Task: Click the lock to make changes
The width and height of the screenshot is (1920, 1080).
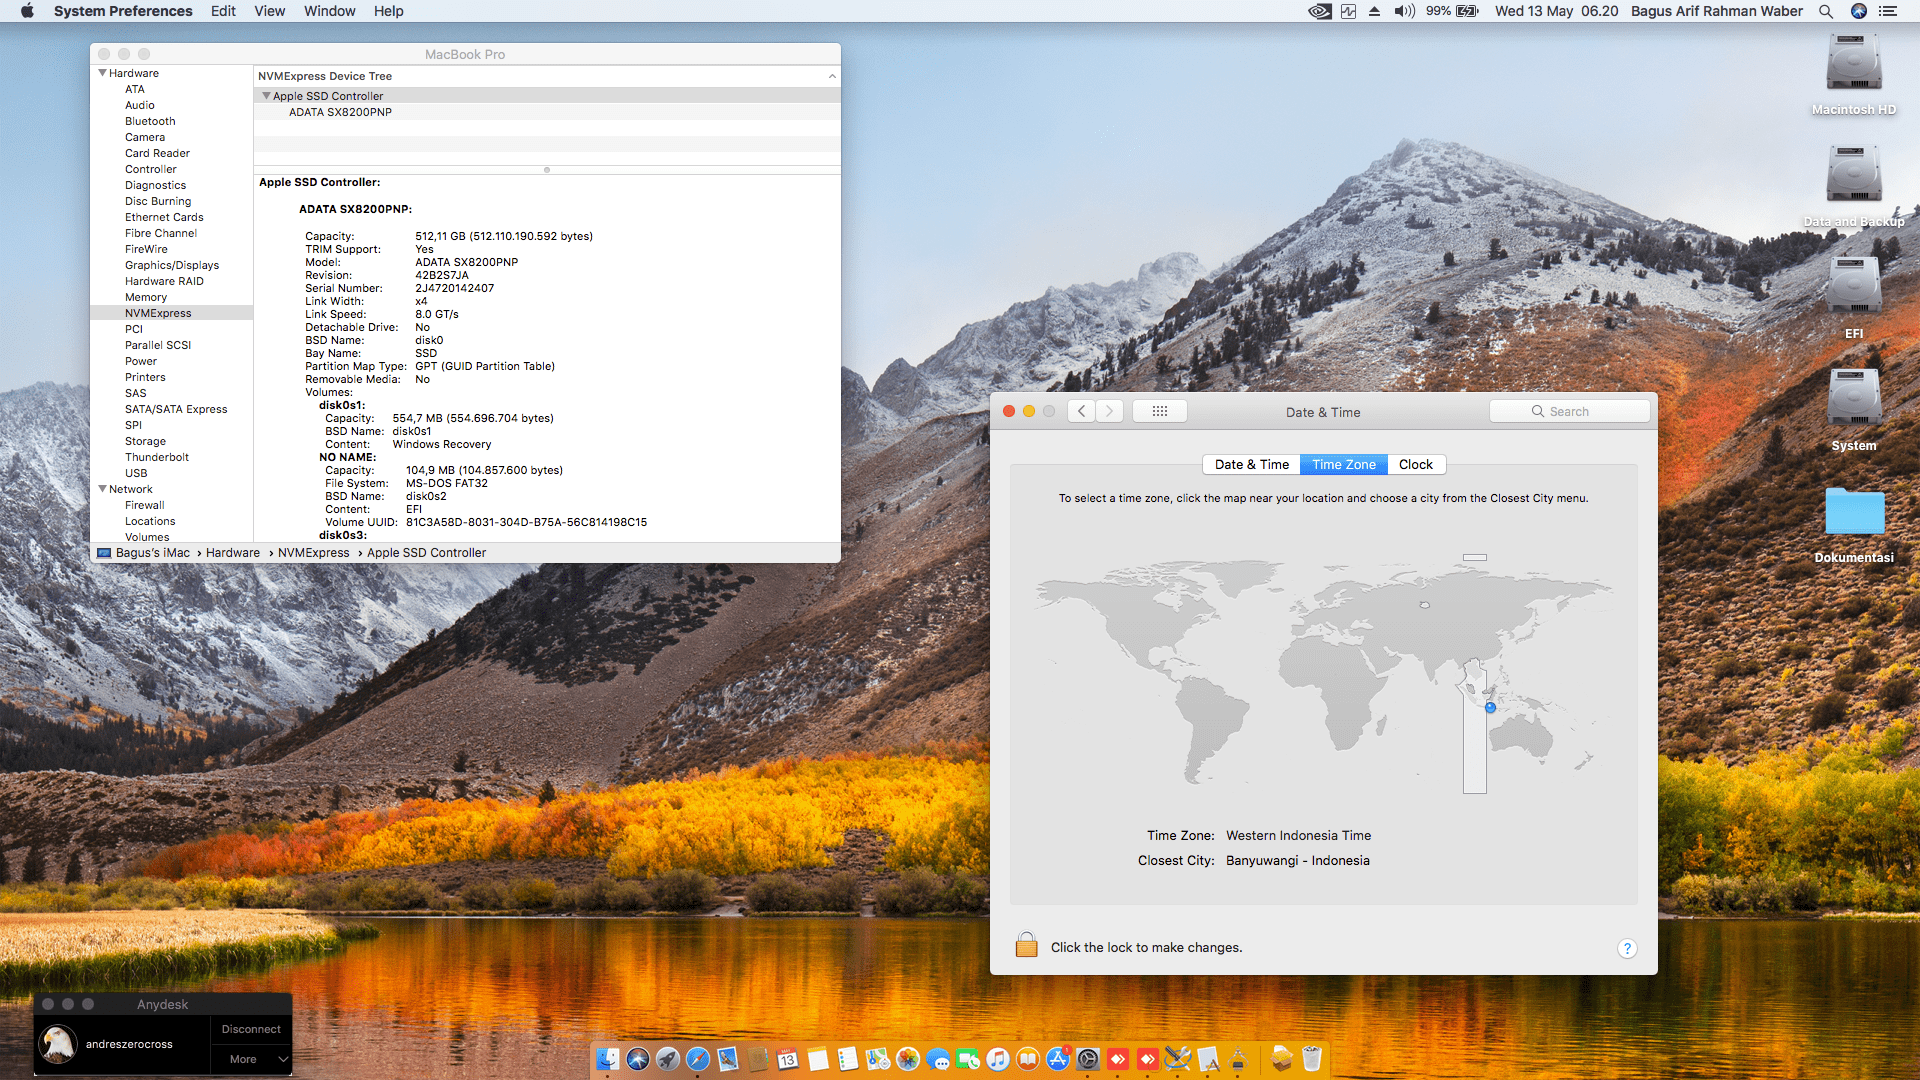Action: [1026, 945]
